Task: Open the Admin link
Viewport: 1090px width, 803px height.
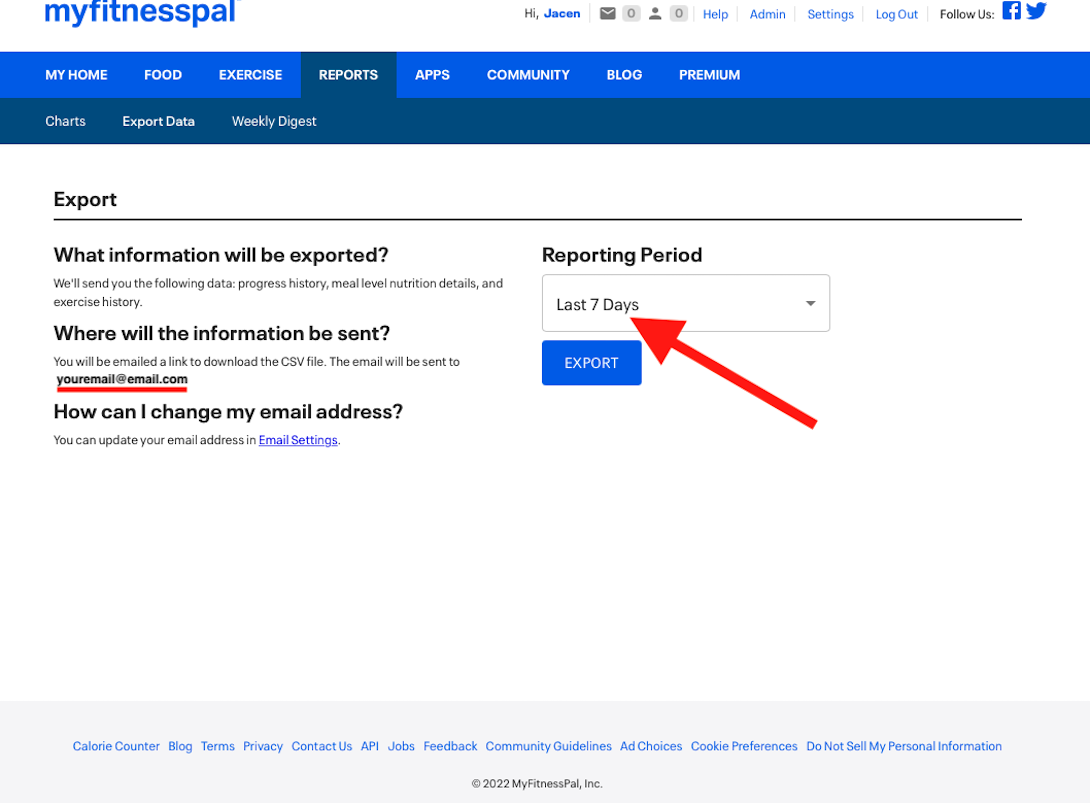Action: [767, 14]
